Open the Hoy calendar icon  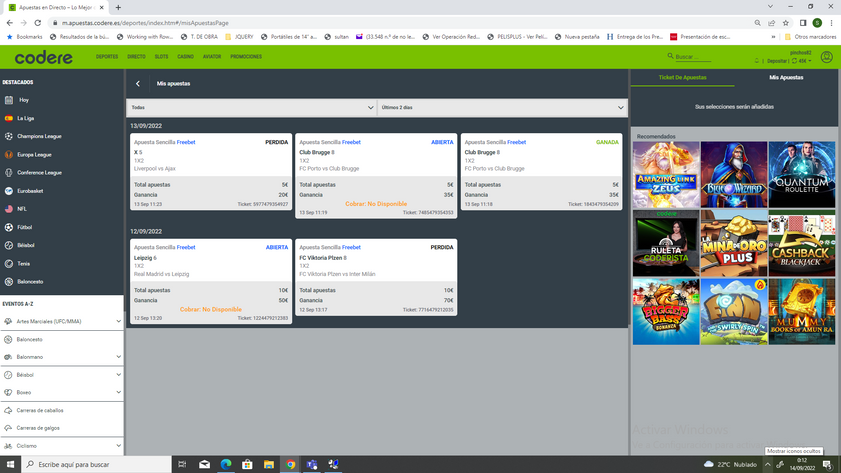(9, 100)
